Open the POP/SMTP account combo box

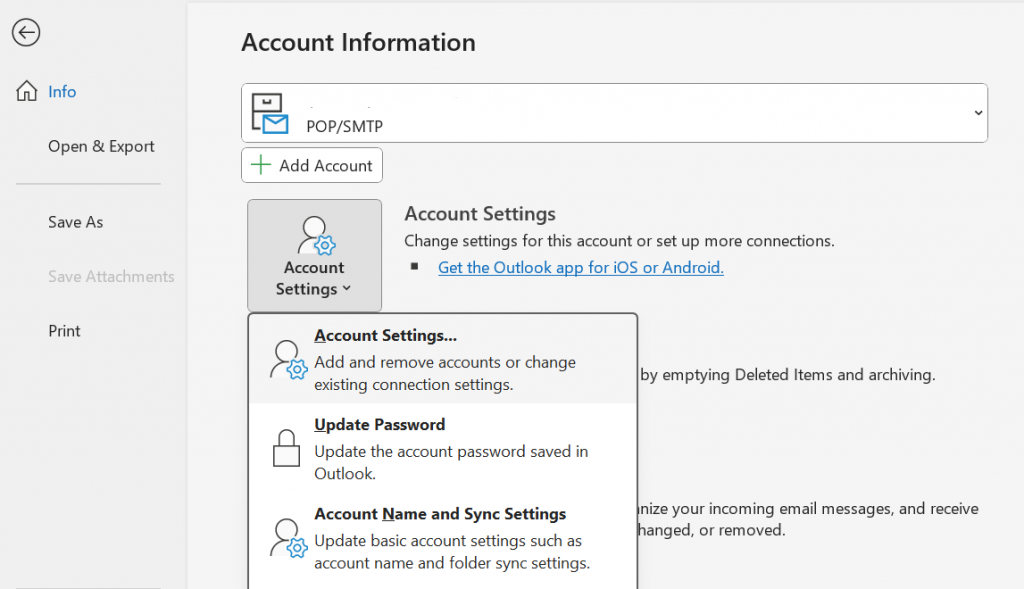[x=614, y=113]
